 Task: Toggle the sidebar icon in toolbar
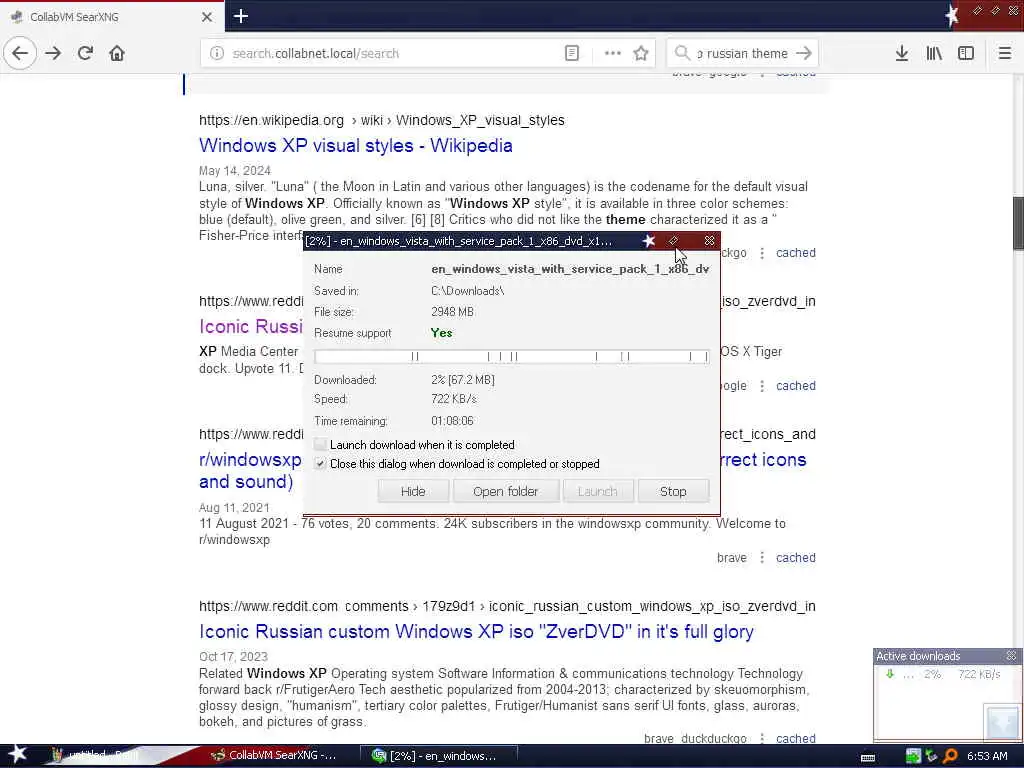(x=966, y=54)
